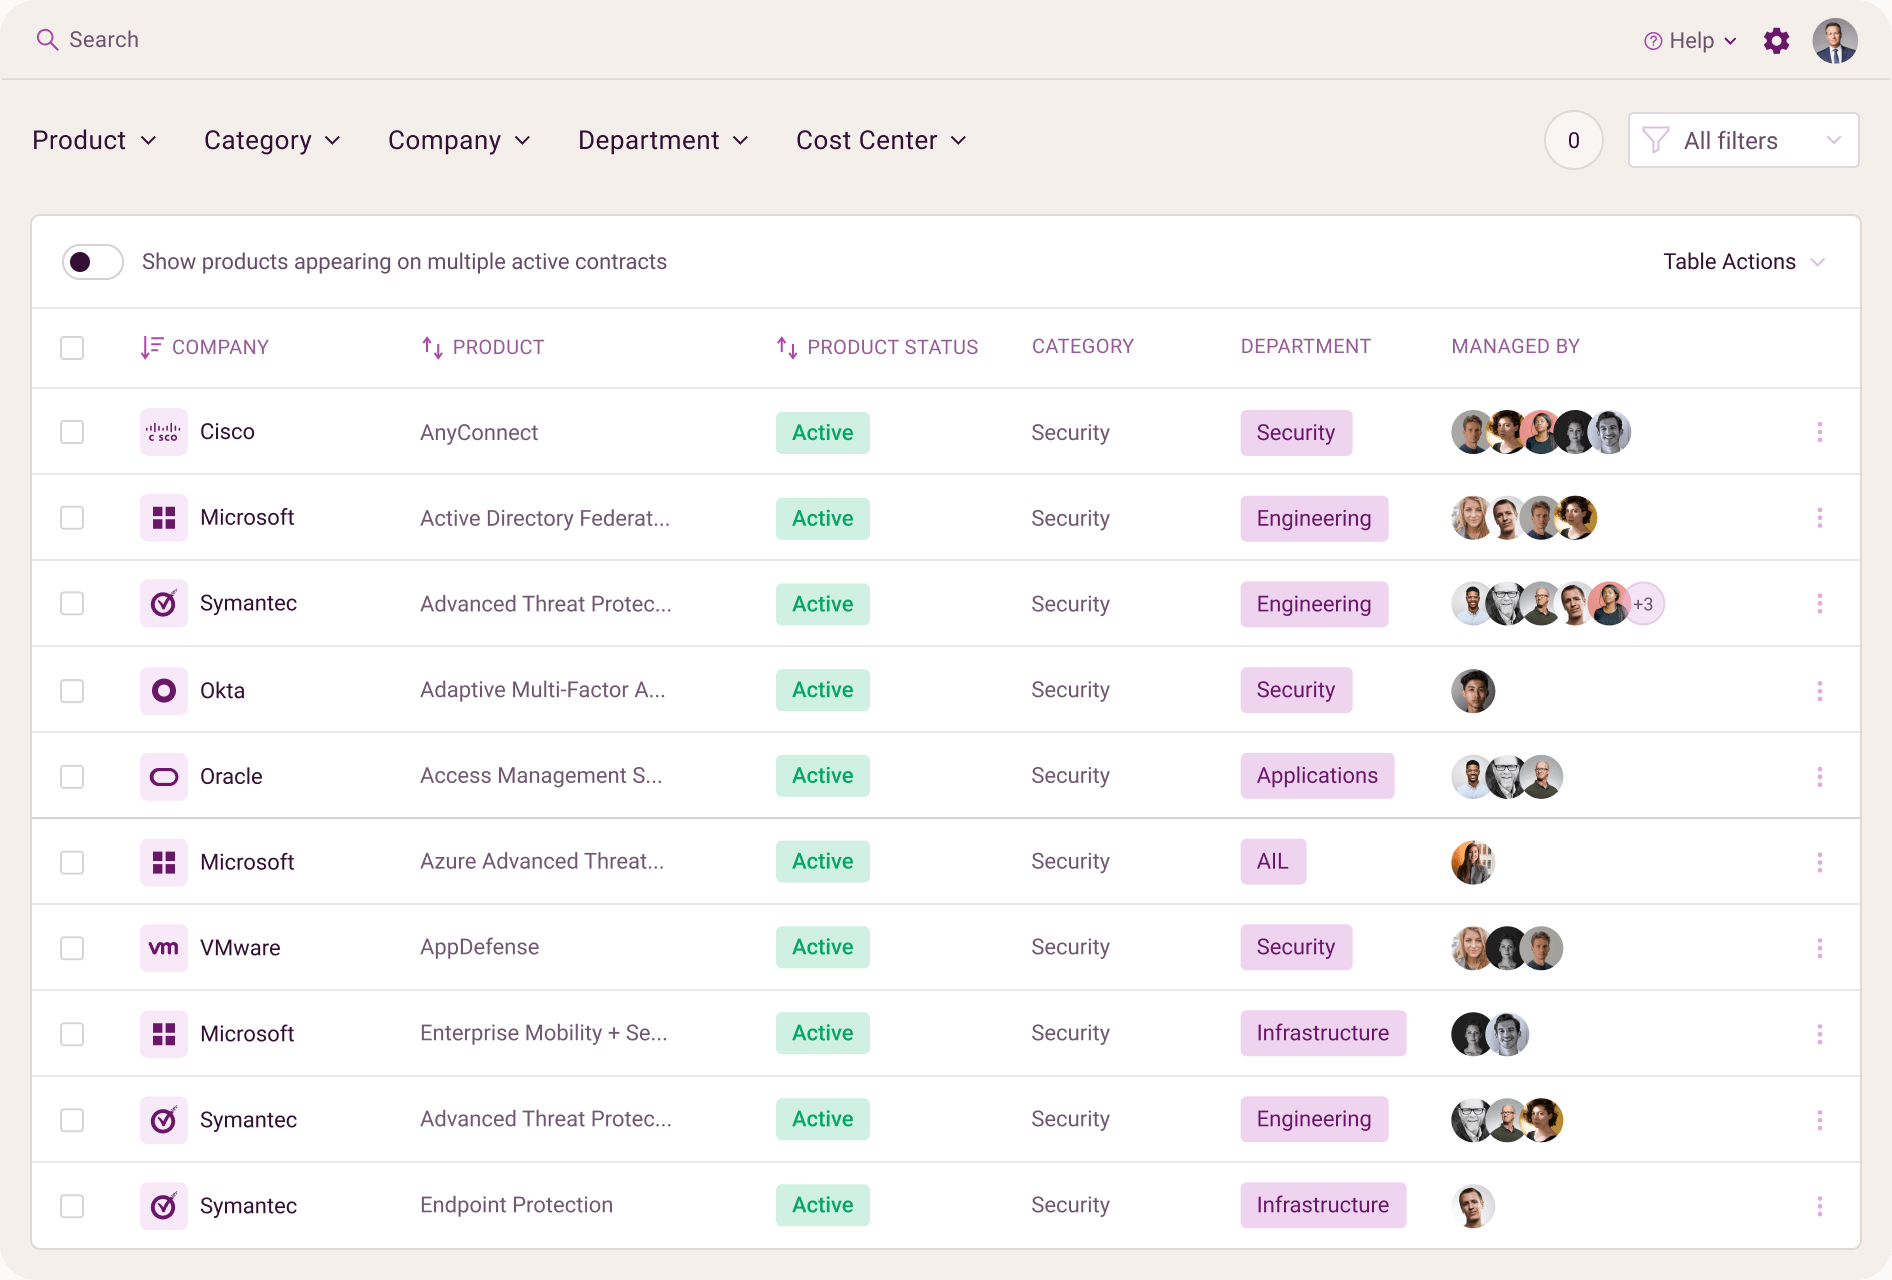Select the Oracle row checkbox
The image size is (1892, 1280).
pos(72,777)
